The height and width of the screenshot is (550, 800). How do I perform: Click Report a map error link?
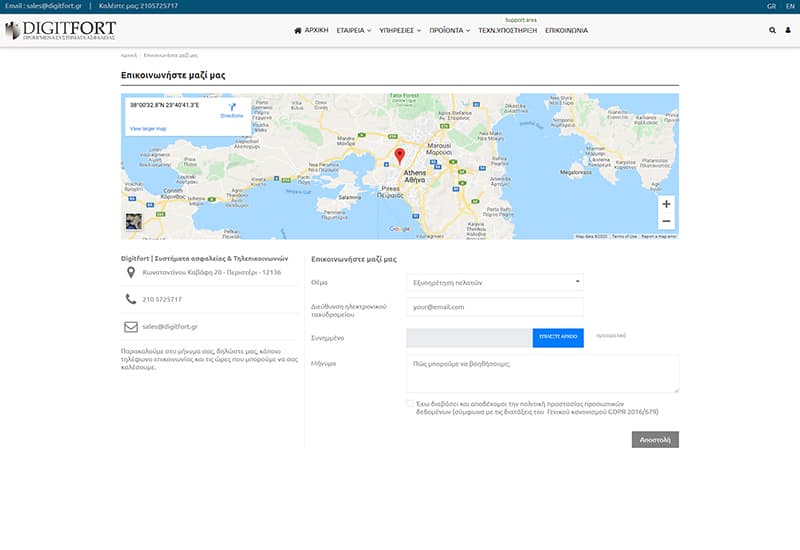659,237
